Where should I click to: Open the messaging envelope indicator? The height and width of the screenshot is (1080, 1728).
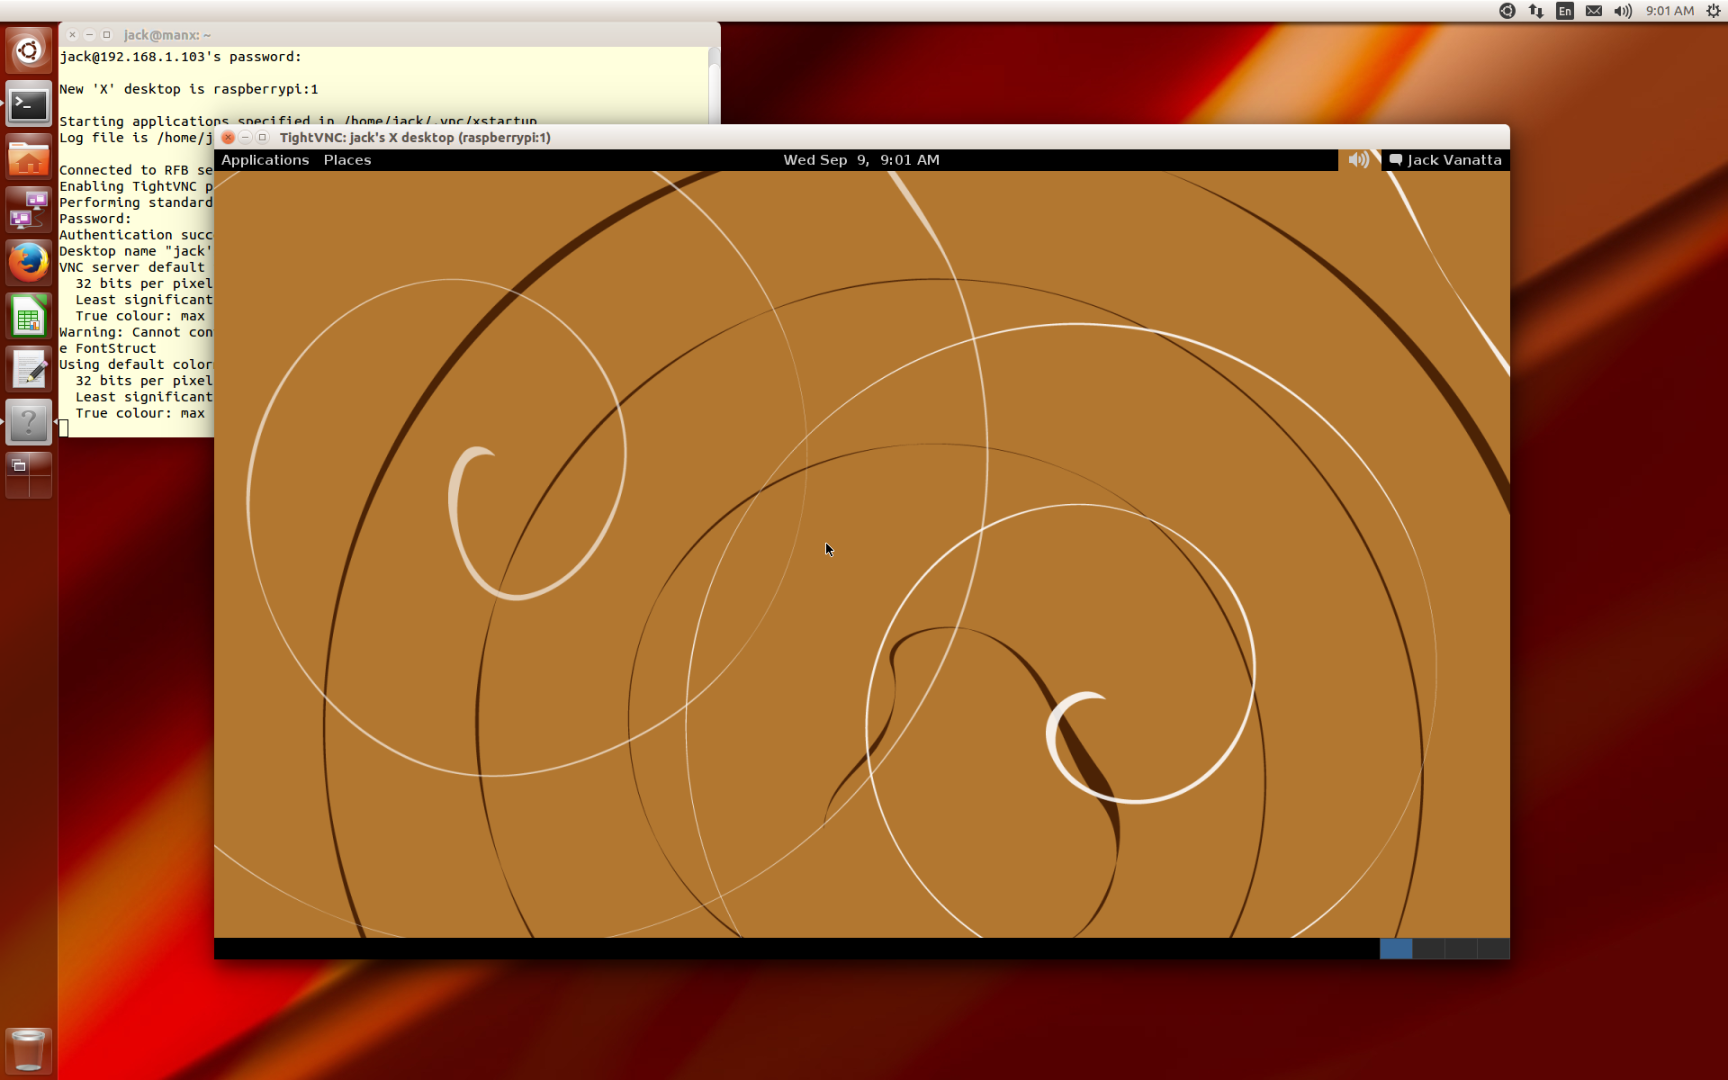point(1594,11)
